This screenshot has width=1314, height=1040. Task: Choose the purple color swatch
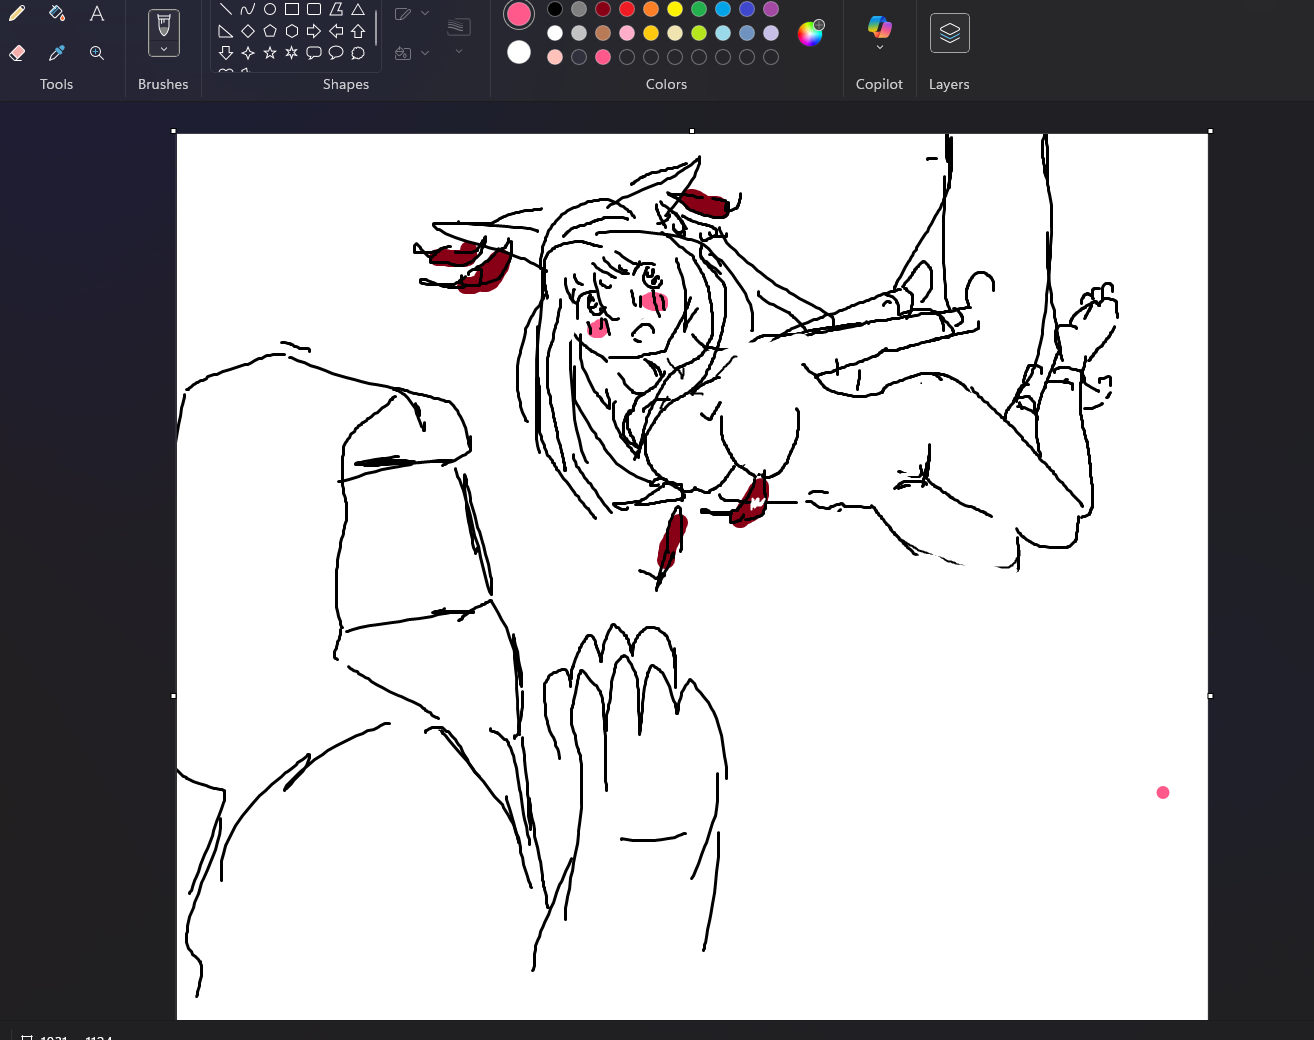(x=771, y=9)
